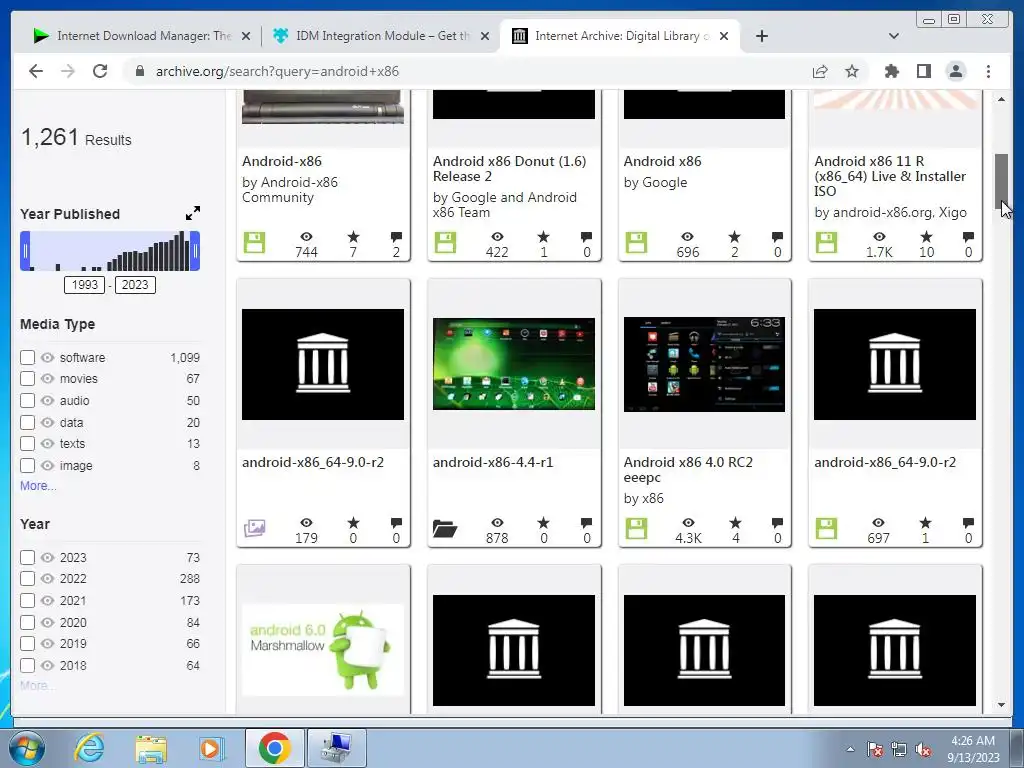Image resolution: width=1024 pixels, height=768 pixels.
Task: Go back to the previous page
Action: [x=36, y=71]
